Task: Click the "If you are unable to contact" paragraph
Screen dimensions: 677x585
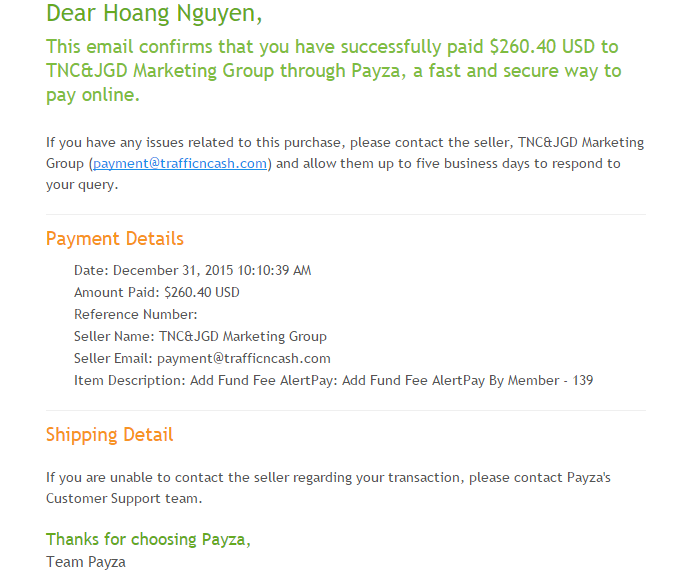Action: point(328,477)
